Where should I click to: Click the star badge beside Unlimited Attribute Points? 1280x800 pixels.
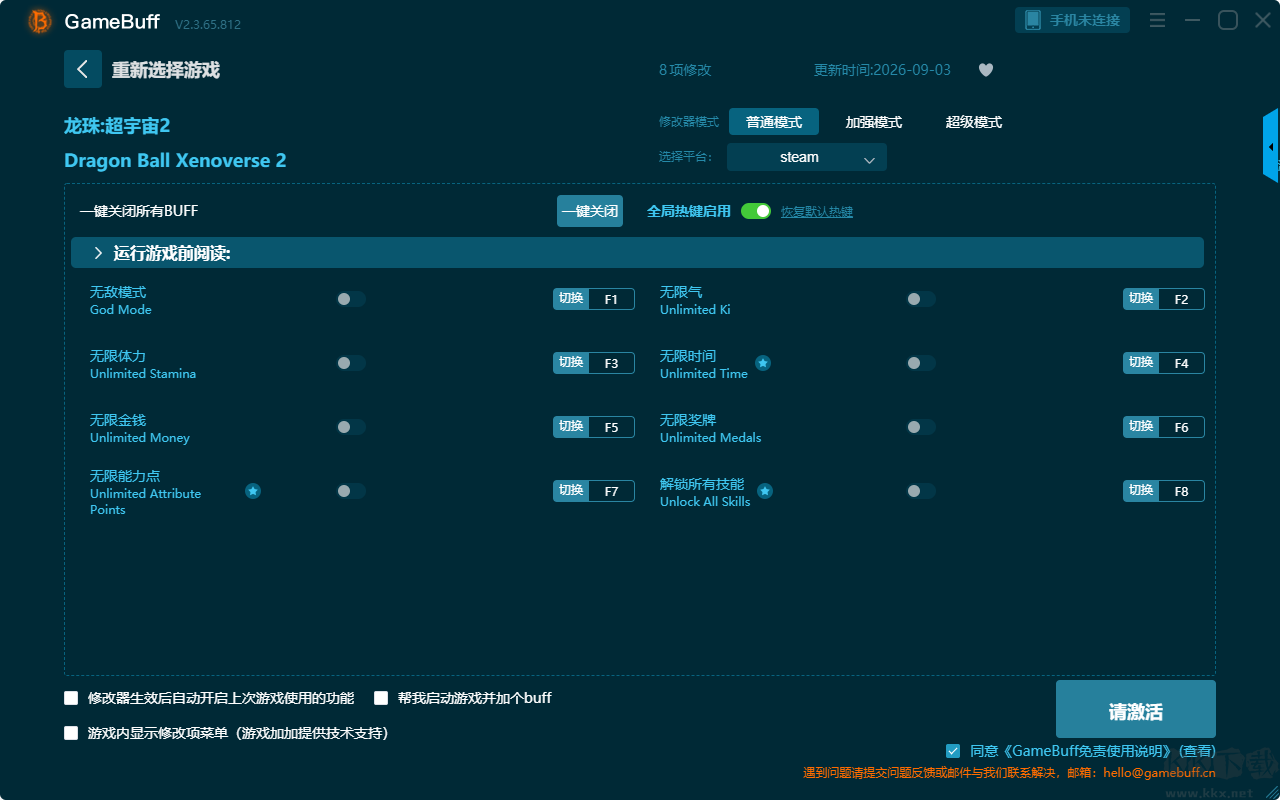[x=253, y=491]
